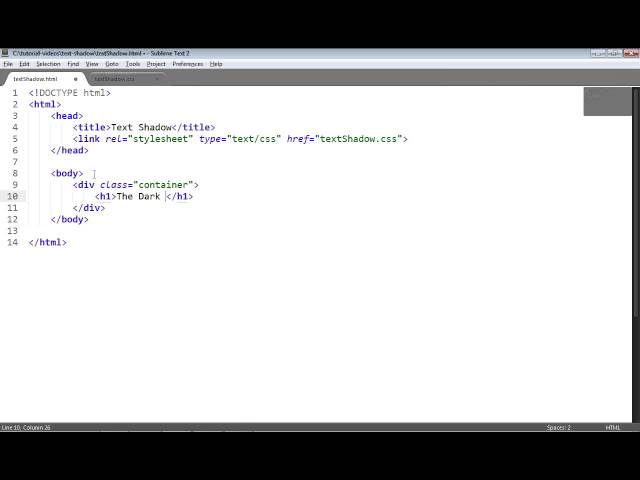This screenshot has width=640, height=480.
Task: Click the vertical scrollbar on the right
Action: 636,202
